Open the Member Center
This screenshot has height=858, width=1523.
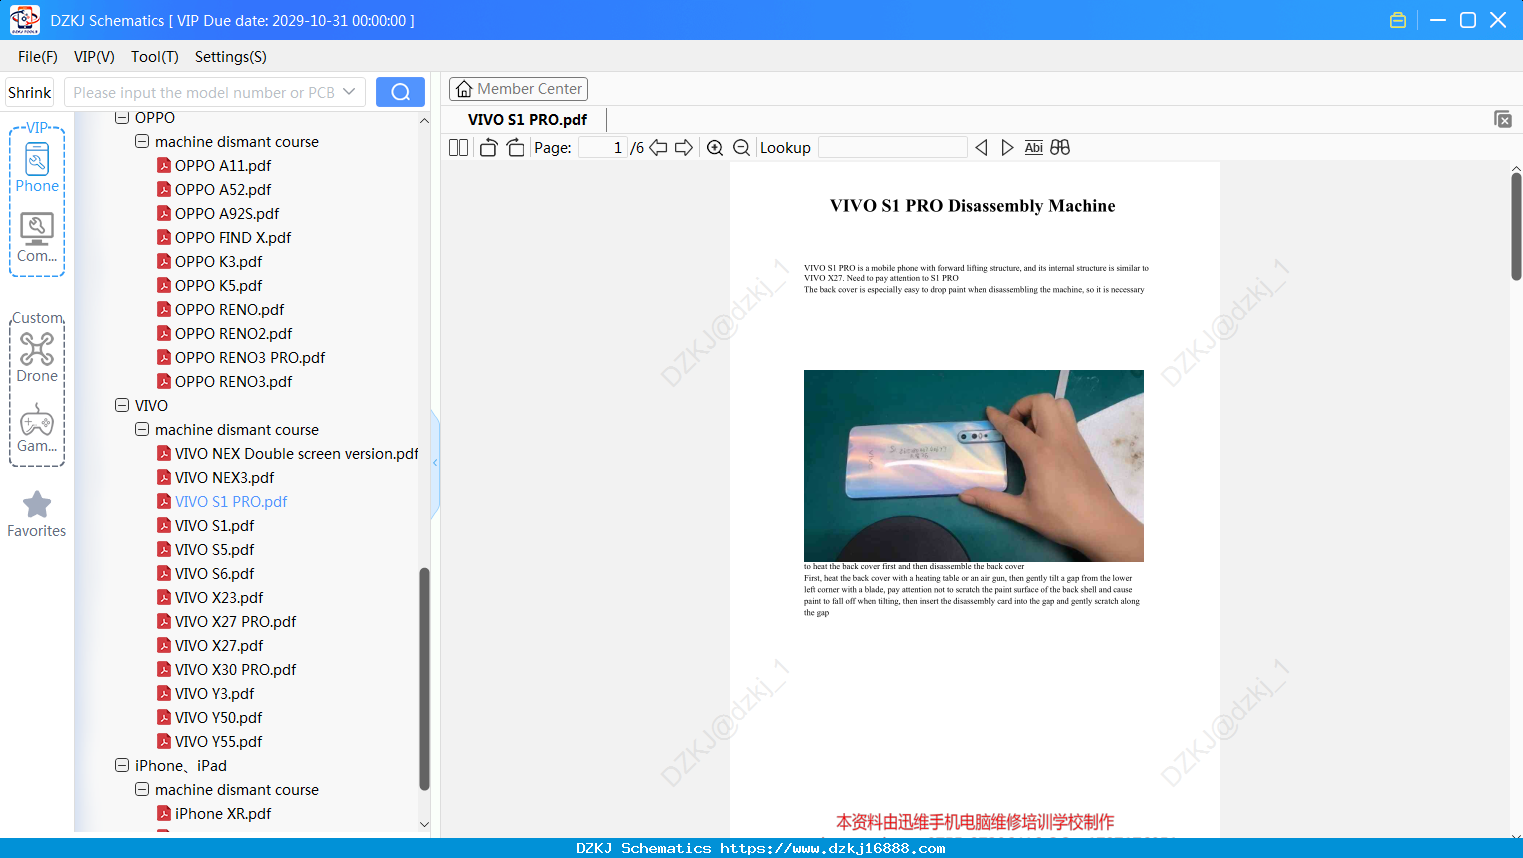518,89
